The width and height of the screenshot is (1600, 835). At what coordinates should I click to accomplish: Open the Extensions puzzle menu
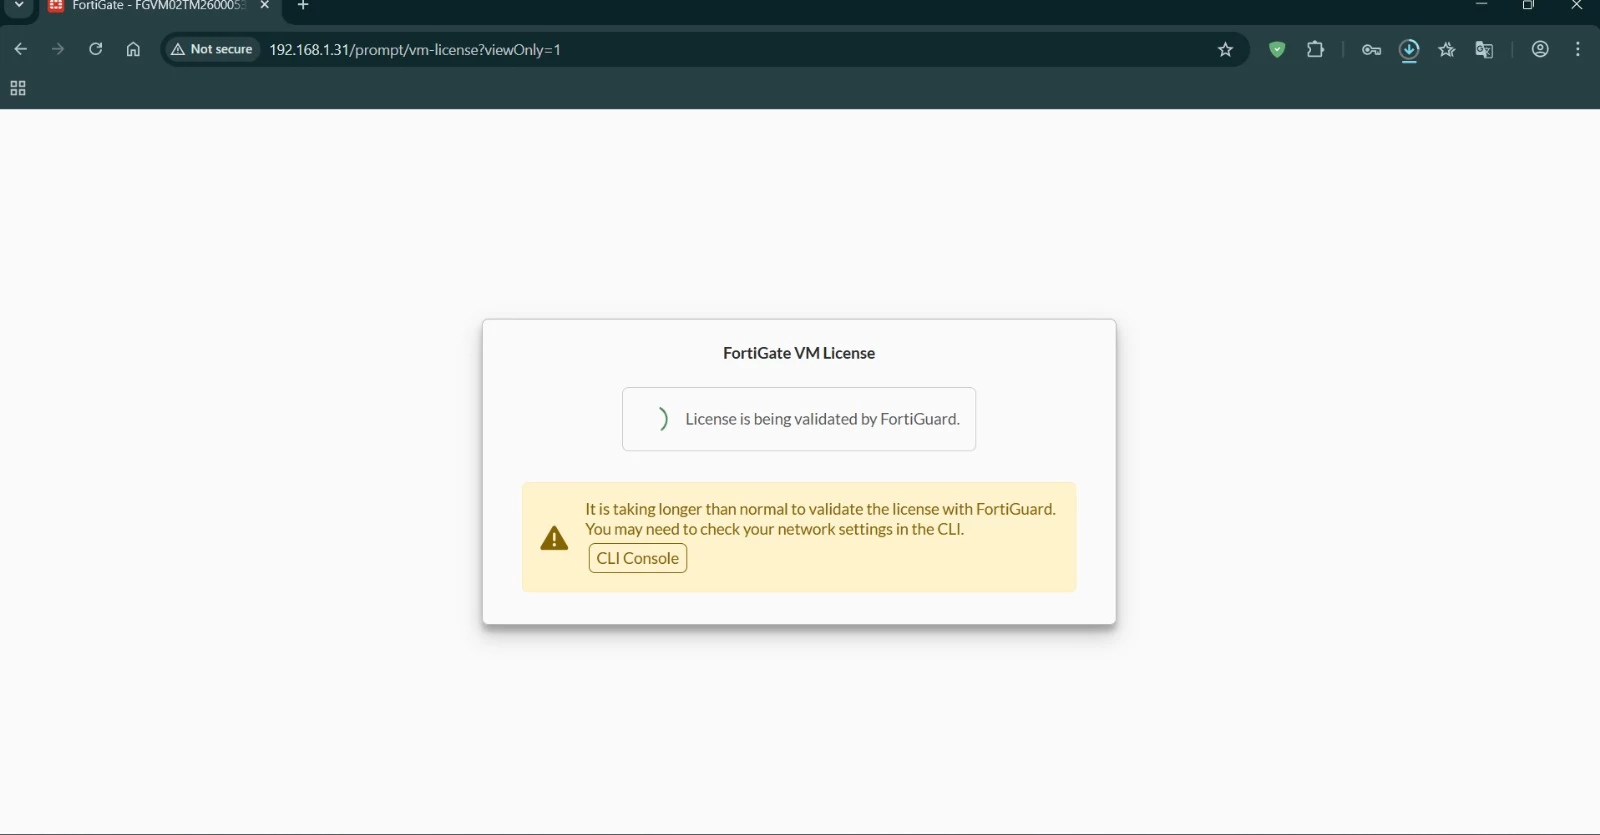click(1315, 49)
